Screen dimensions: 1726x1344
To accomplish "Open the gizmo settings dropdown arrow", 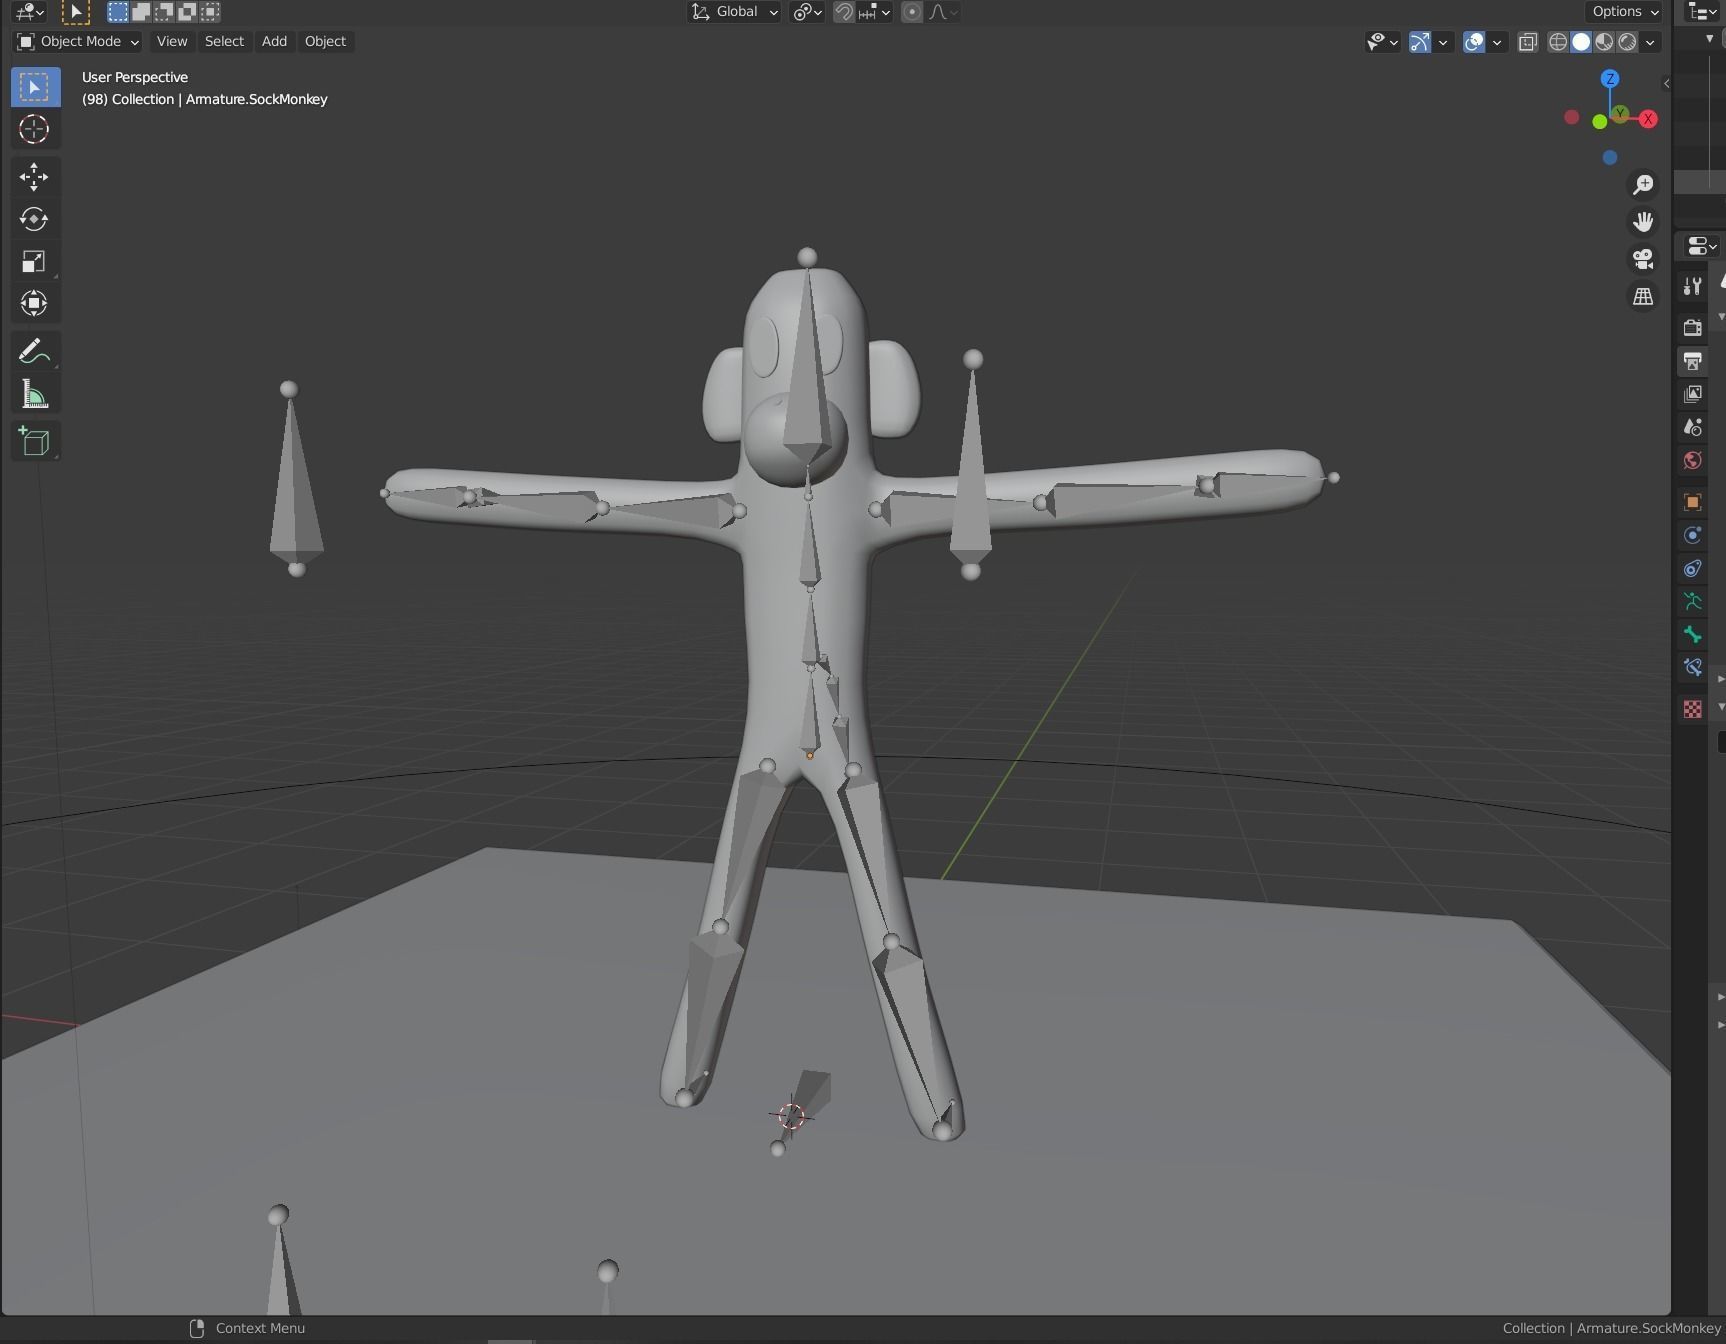I will point(1443,42).
